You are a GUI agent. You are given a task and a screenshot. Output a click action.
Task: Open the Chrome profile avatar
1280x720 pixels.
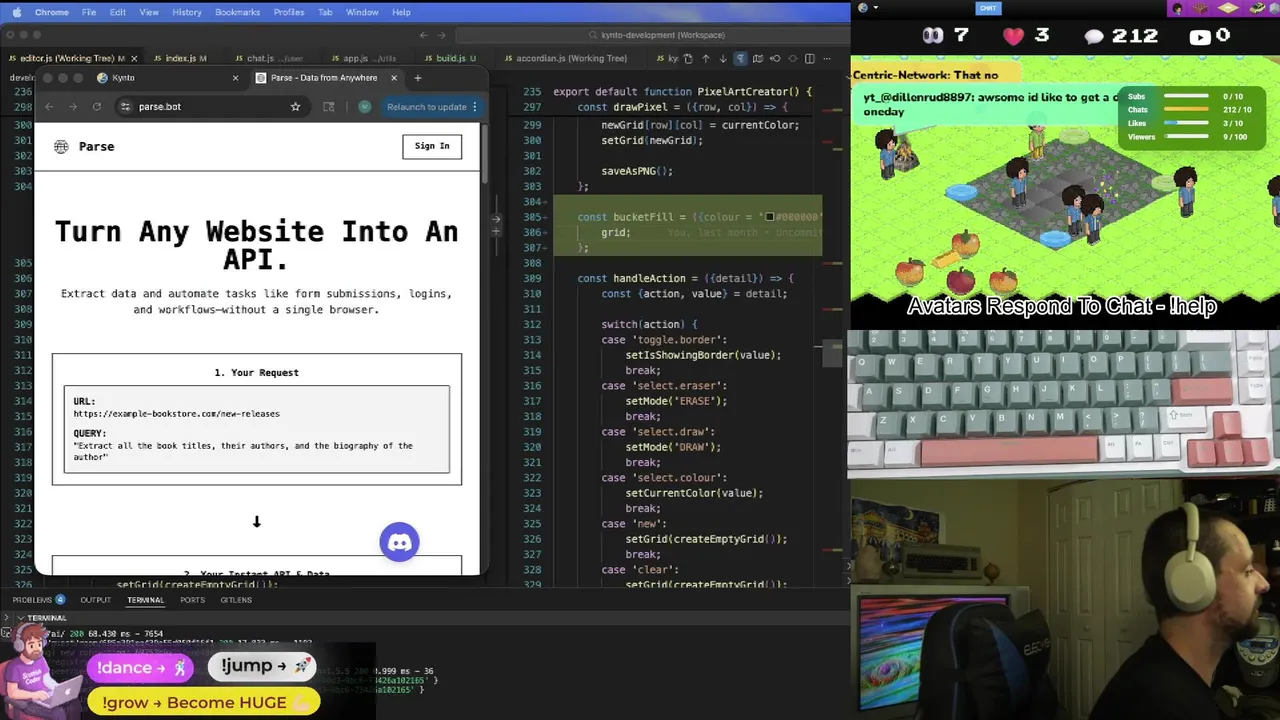click(365, 106)
